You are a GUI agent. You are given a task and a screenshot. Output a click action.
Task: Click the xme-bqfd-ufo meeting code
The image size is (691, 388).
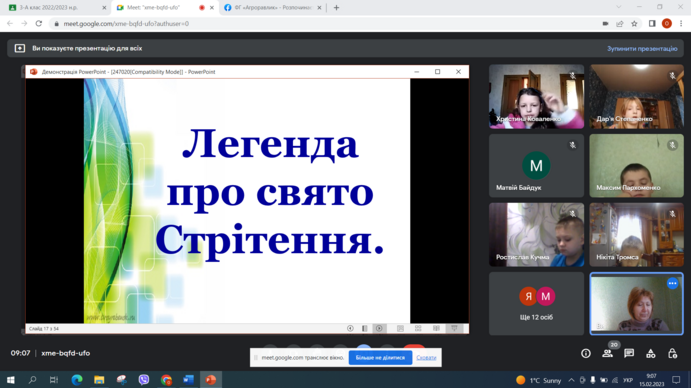click(x=66, y=353)
